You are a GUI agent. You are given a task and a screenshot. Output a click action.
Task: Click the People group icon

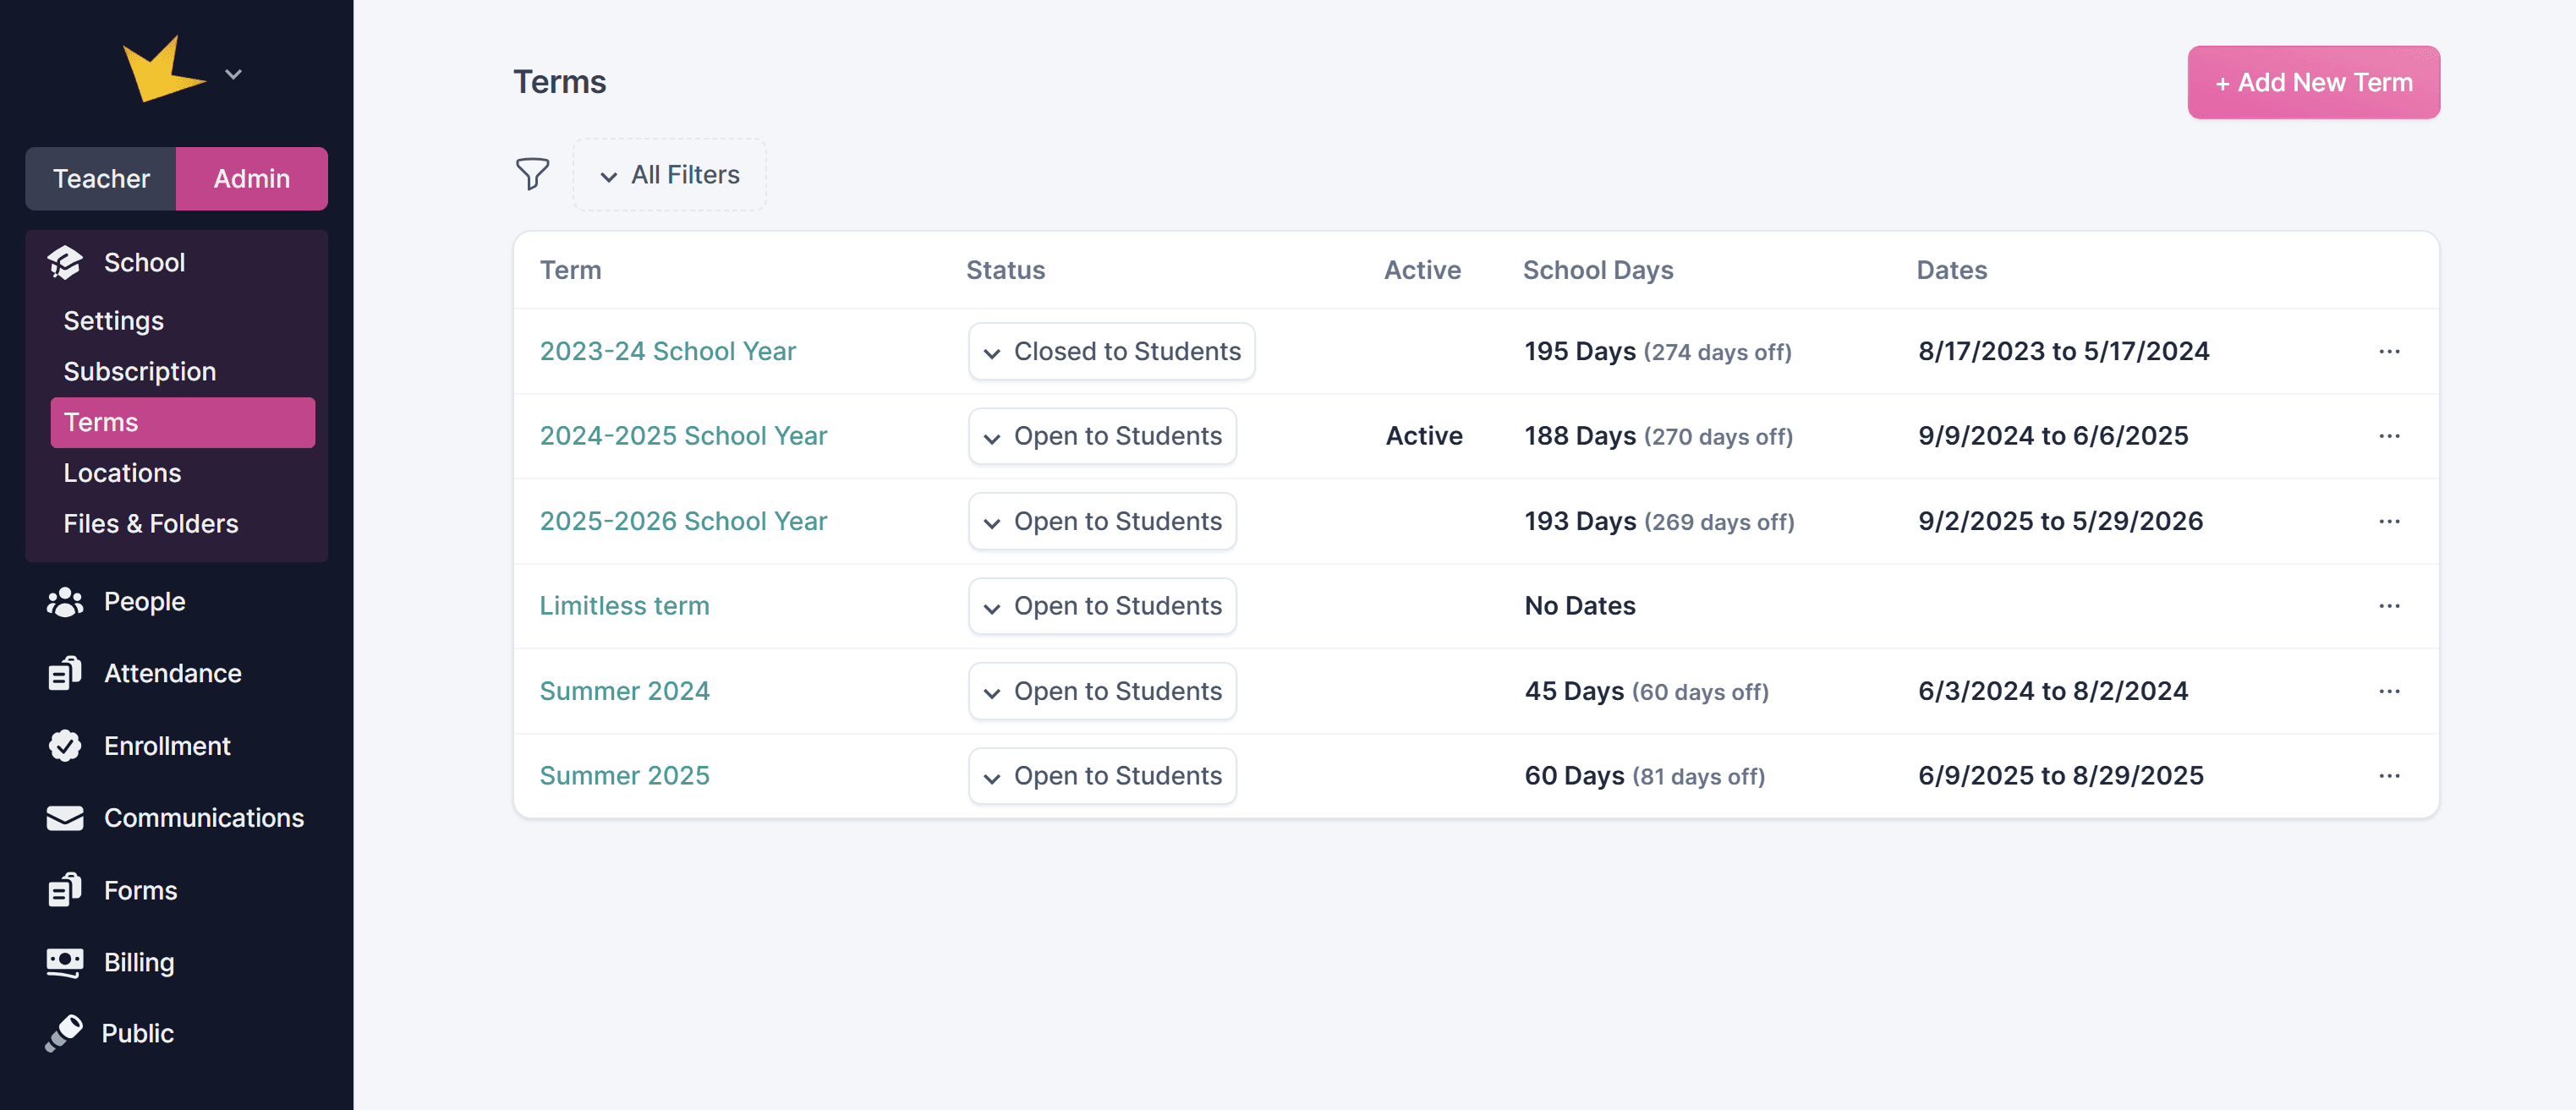tap(65, 602)
